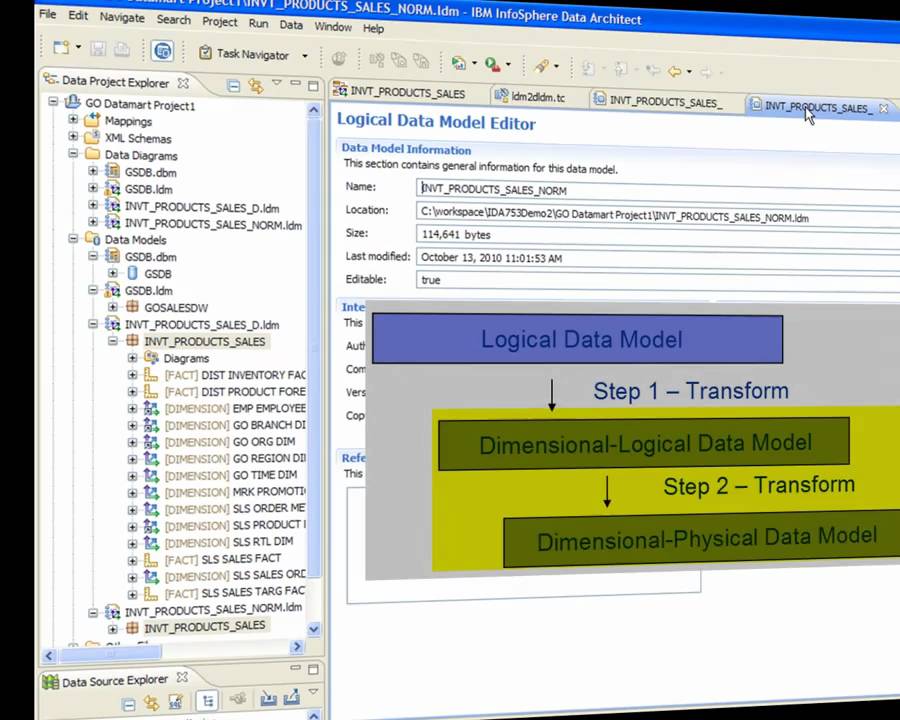900x720 pixels.
Task: Select [FACT] DIST INVENTORY FAC entity
Action: coord(235,375)
